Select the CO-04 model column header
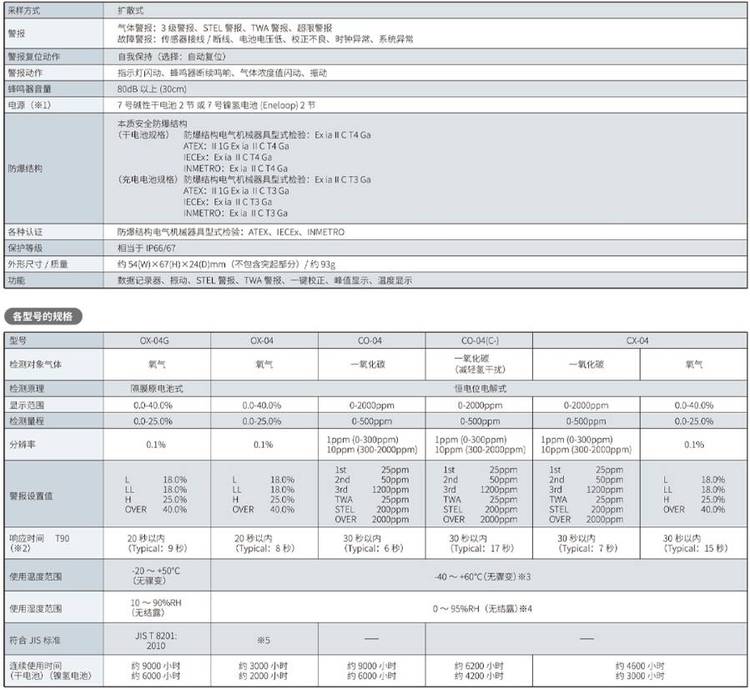 tap(369, 341)
